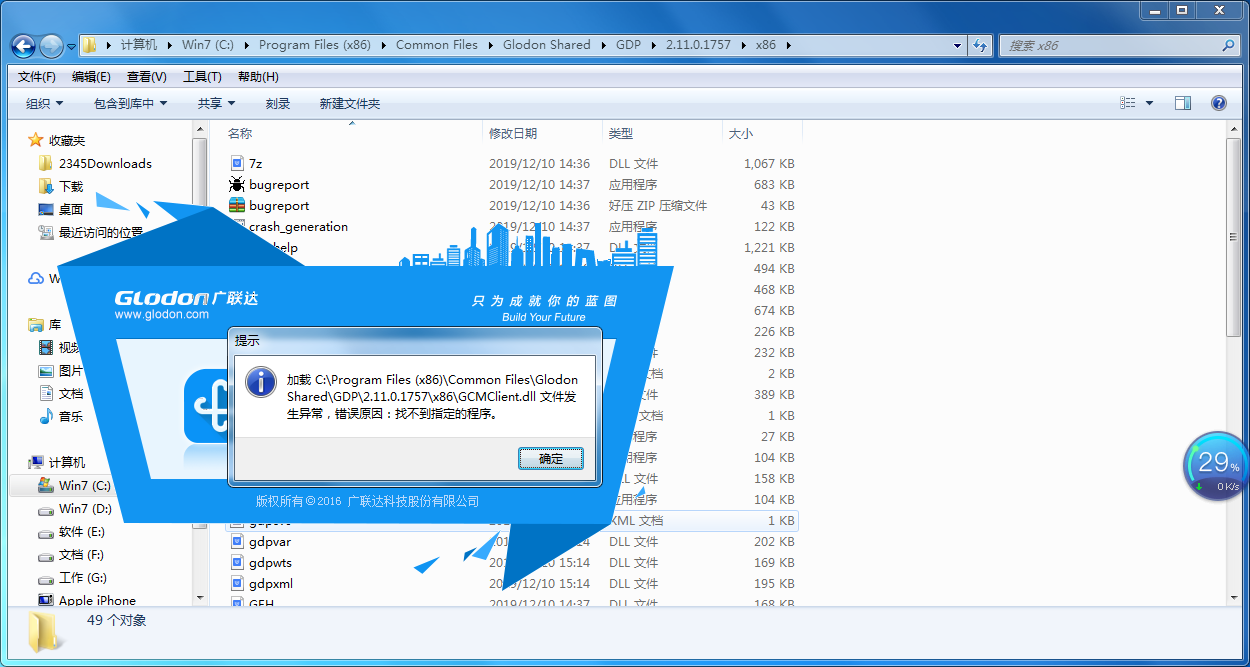The height and width of the screenshot is (667, 1250).
Task: Open the 共享 dropdown
Action: (216, 104)
